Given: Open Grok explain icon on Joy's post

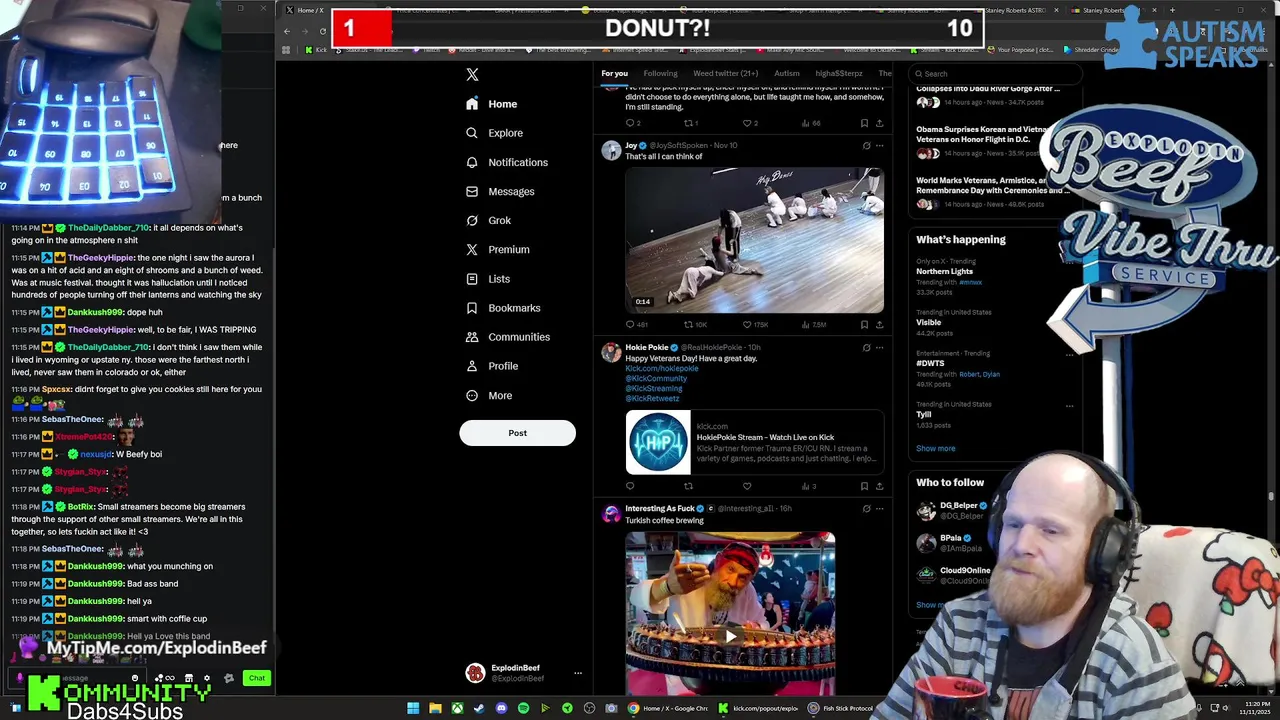Looking at the screenshot, I should pyautogui.click(x=866, y=146).
